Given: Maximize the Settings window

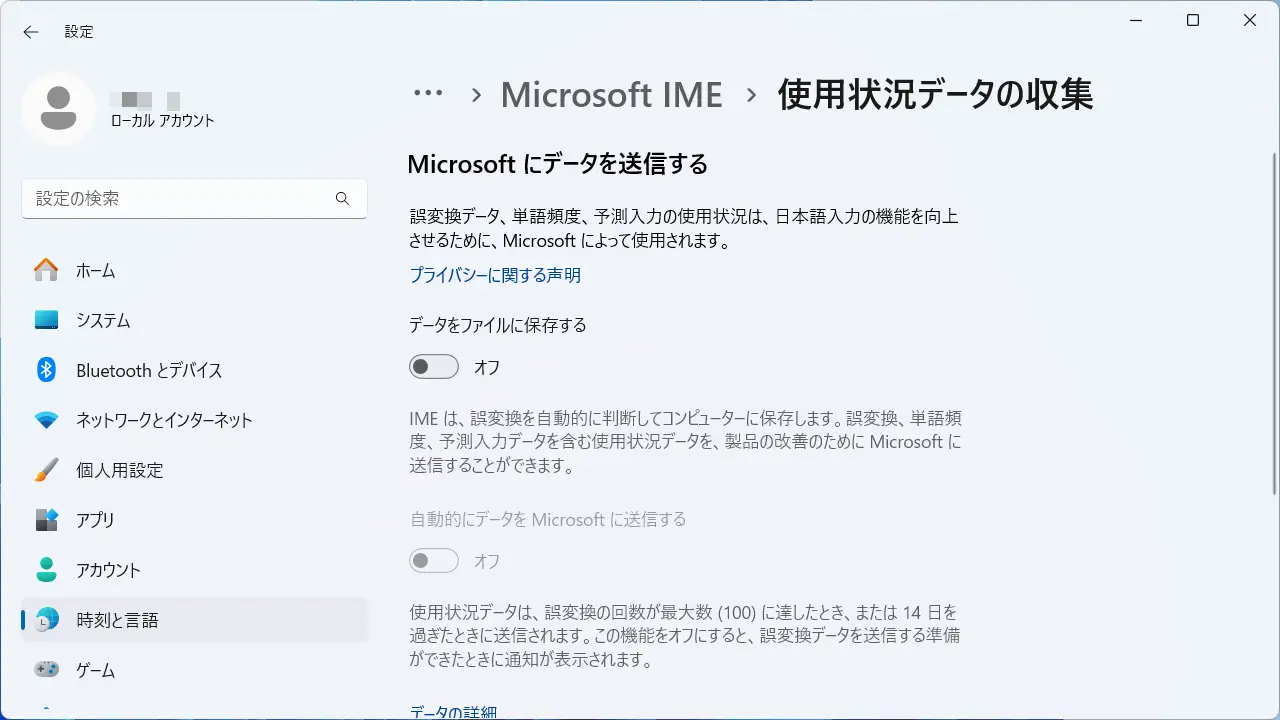Looking at the screenshot, I should [1193, 20].
